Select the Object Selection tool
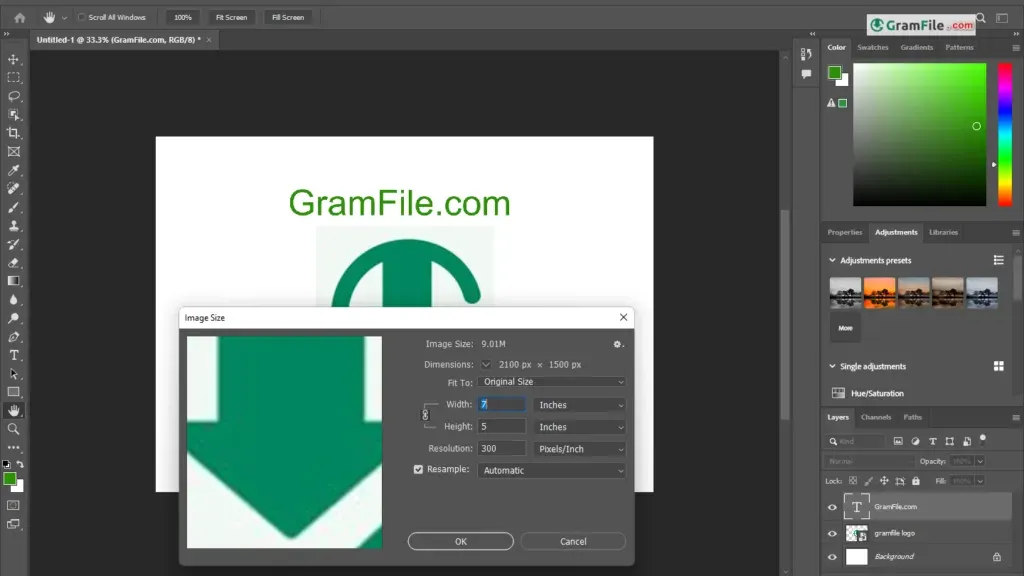The width and height of the screenshot is (1024, 576). (x=14, y=115)
